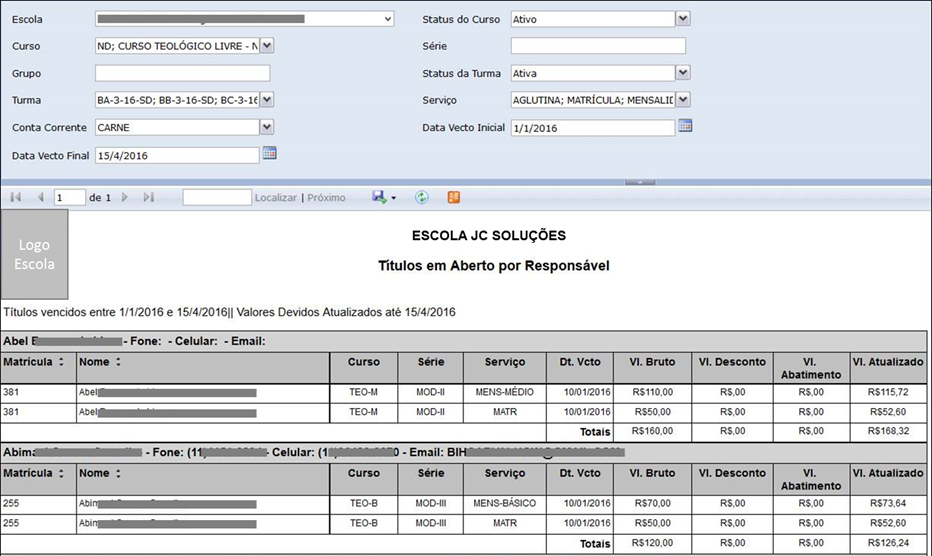The image size is (932, 556).
Task: Click MOD-III cell in MENS-BÁSICO row
Action: [x=430, y=504]
